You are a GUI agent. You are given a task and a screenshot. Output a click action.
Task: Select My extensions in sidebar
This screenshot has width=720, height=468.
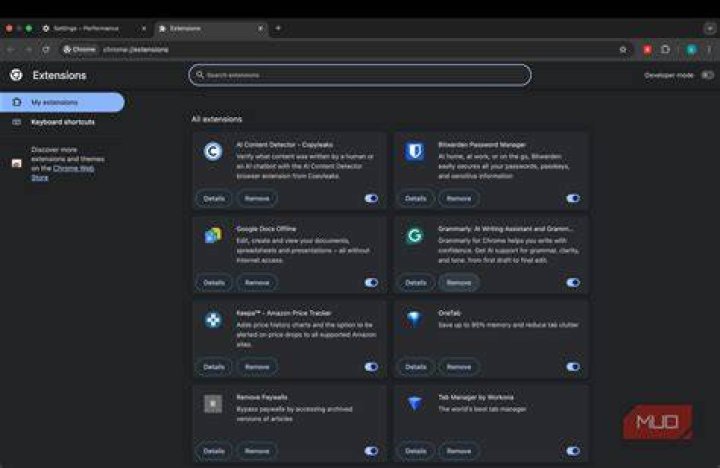click(62, 102)
